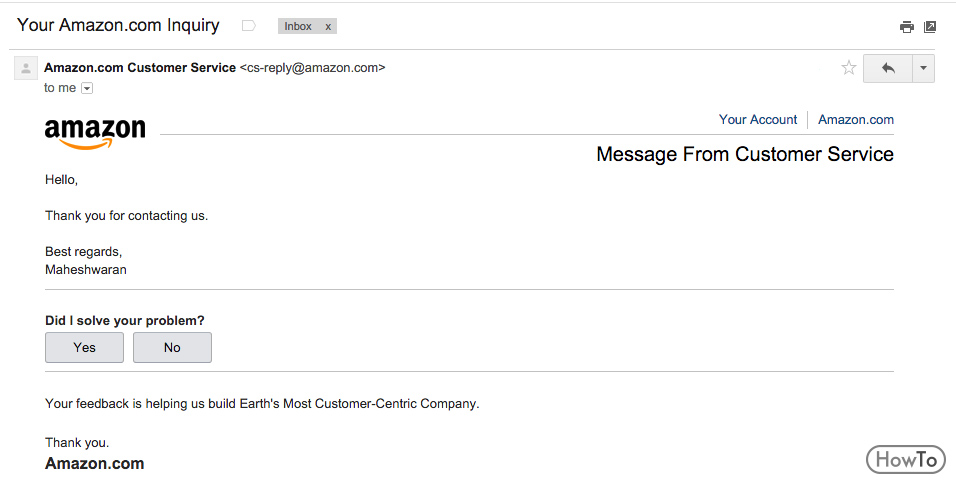Open email in new window icon
This screenshot has width=956, height=482.
(x=930, y=27)
